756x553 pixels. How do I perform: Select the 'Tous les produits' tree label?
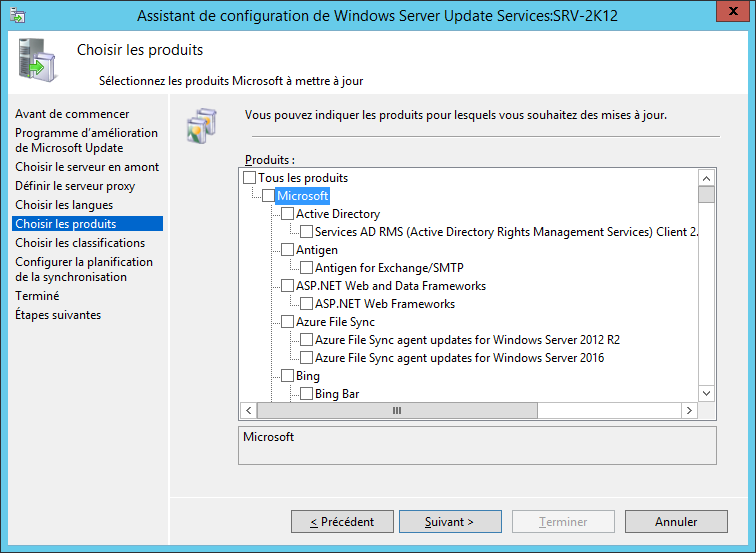coord(303,177)
